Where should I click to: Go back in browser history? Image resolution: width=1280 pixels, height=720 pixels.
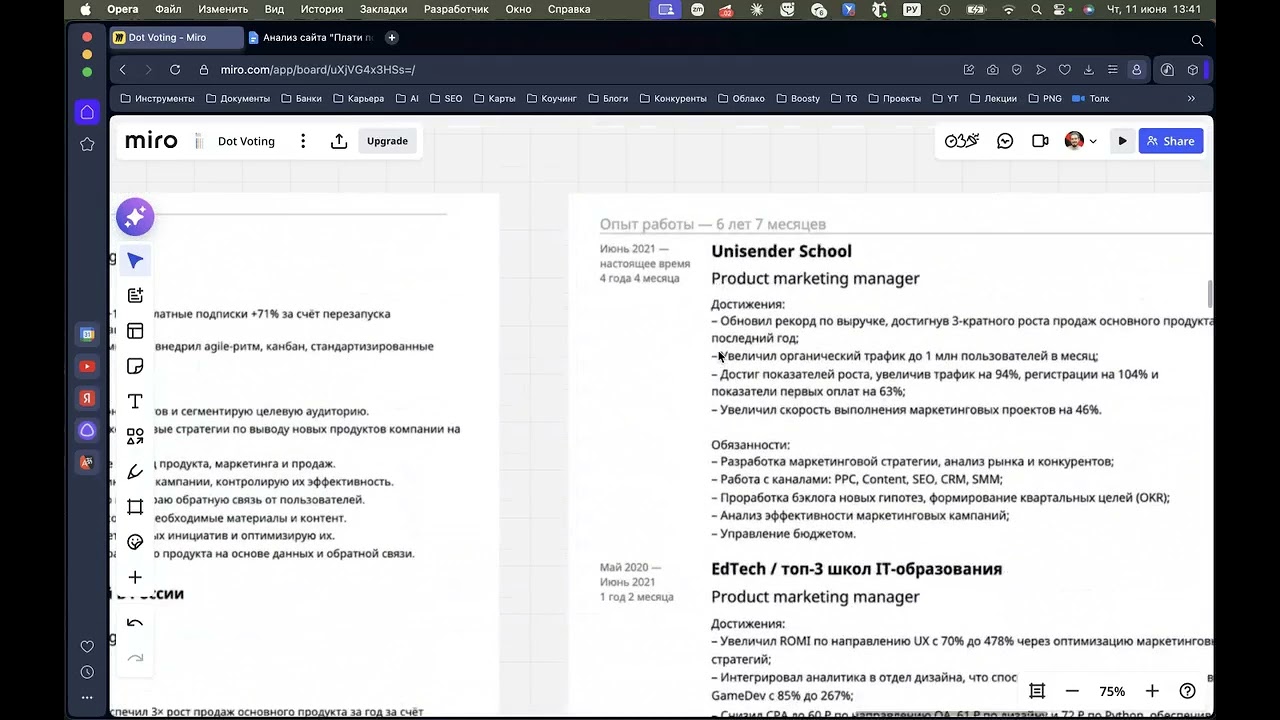(x=122, y=70)
